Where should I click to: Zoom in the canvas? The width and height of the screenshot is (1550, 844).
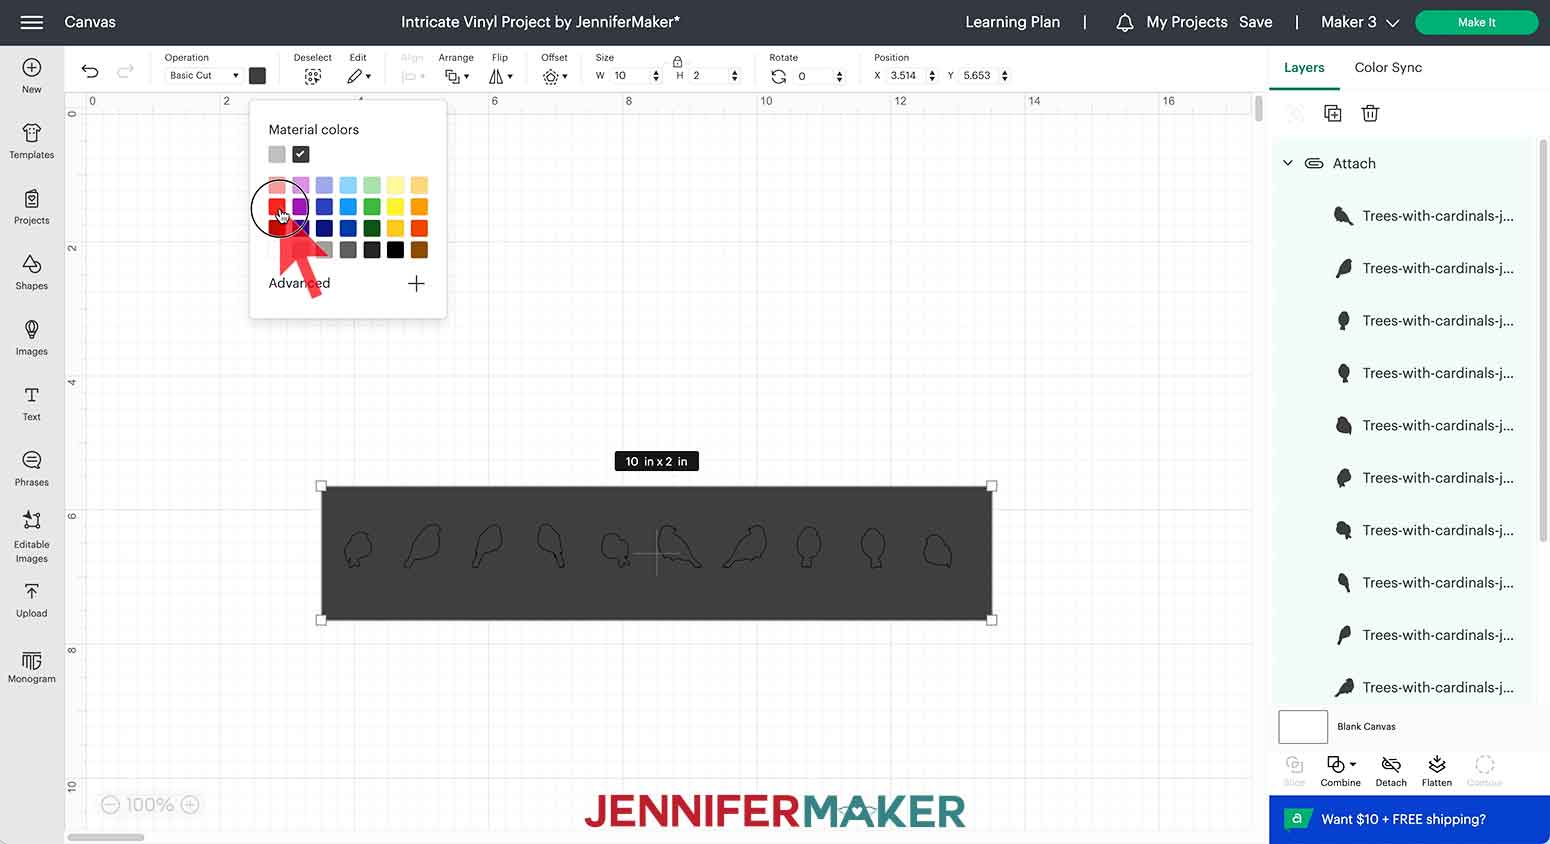coord(190,805)
